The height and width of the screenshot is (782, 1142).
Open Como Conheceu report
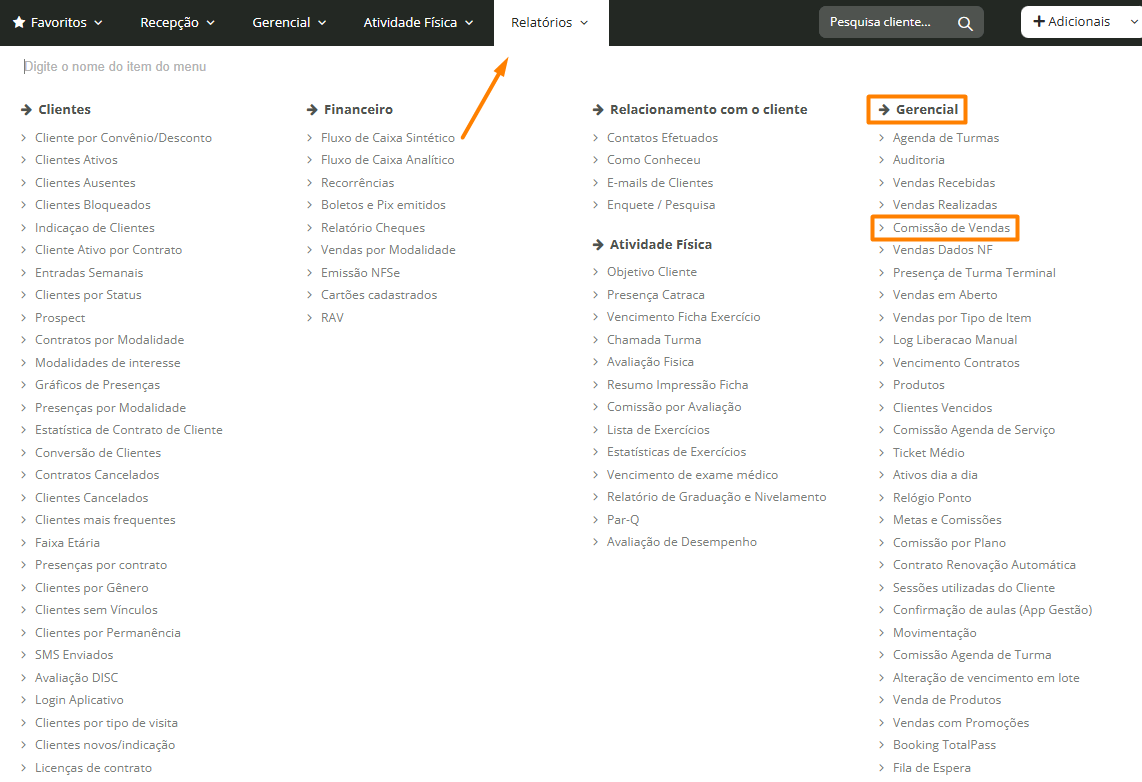(653, 159)
